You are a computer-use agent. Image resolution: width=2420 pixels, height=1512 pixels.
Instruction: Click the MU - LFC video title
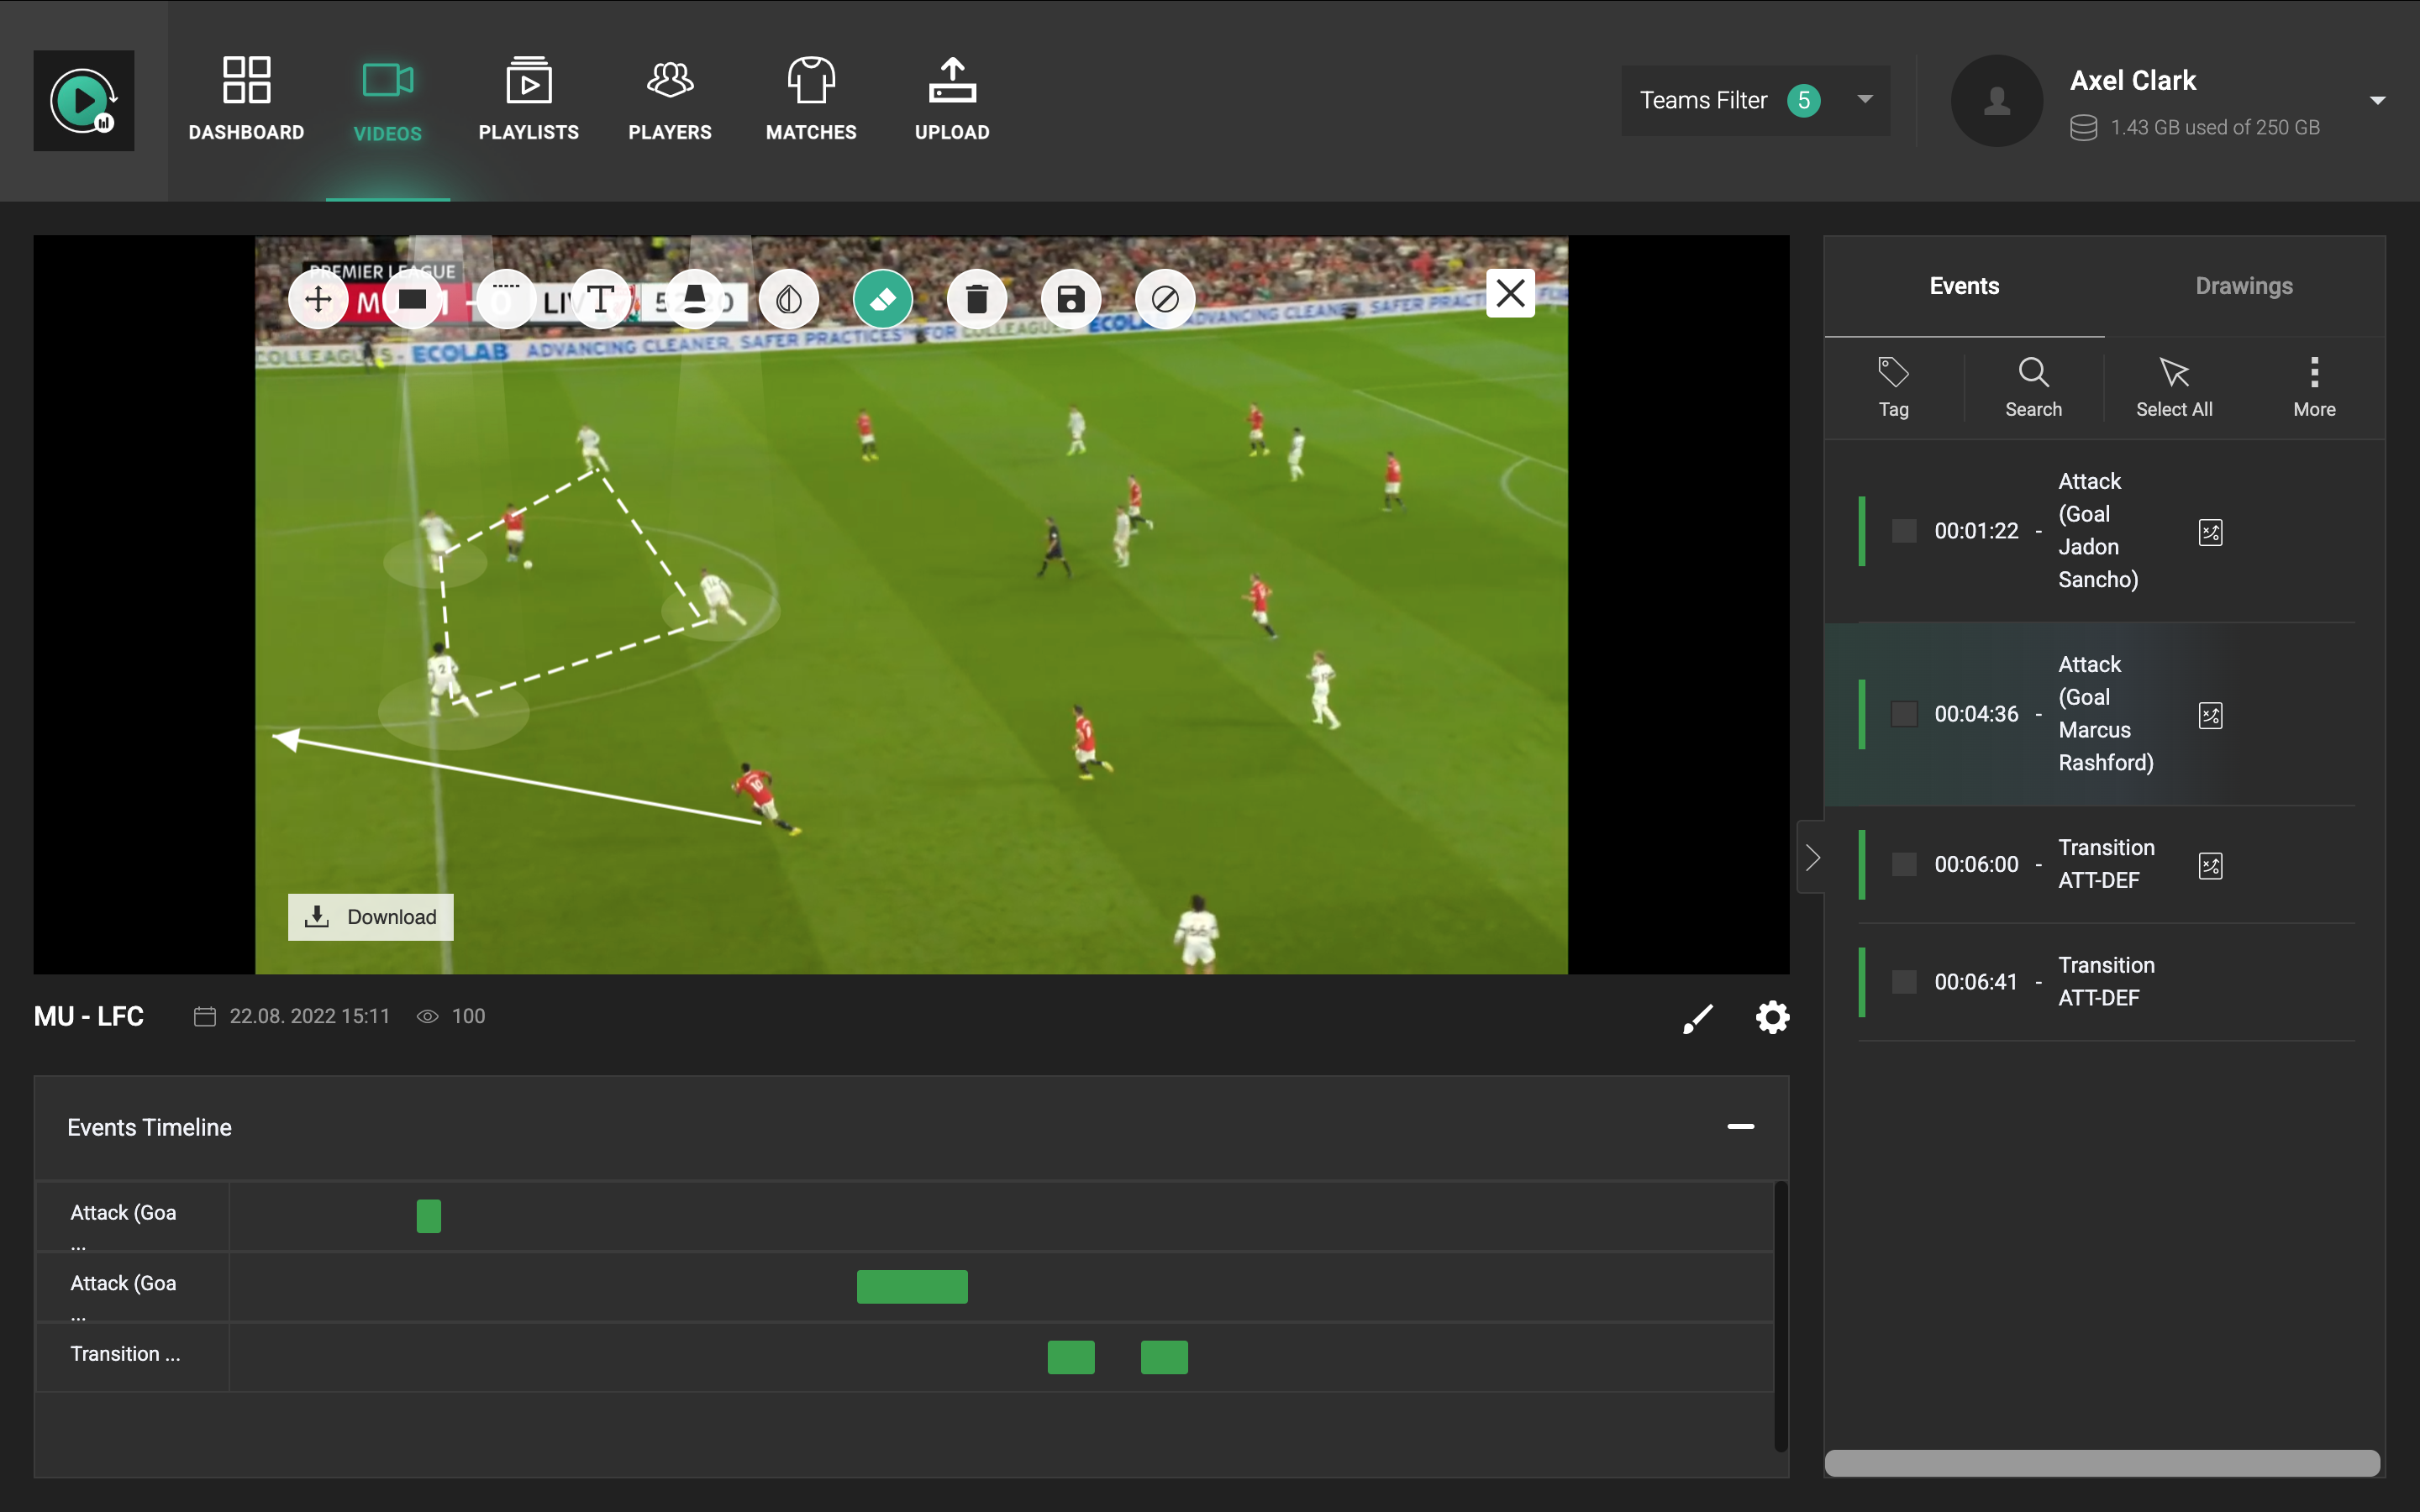(89, 1016)
